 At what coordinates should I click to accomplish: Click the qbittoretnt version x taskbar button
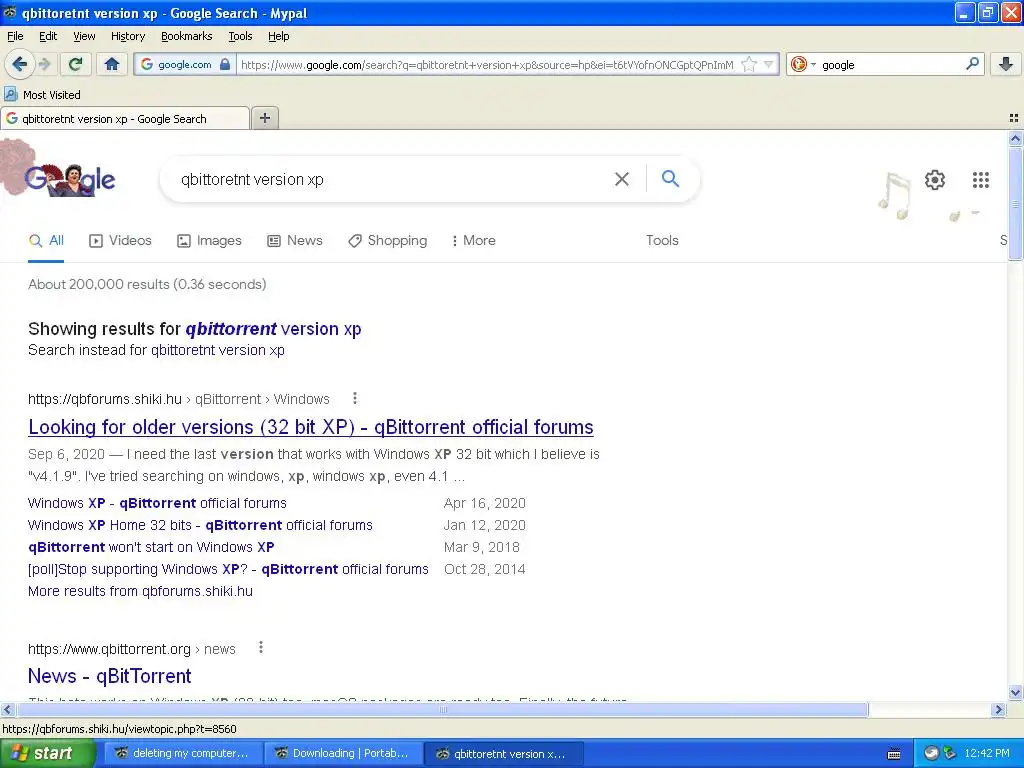click(502, 754)
